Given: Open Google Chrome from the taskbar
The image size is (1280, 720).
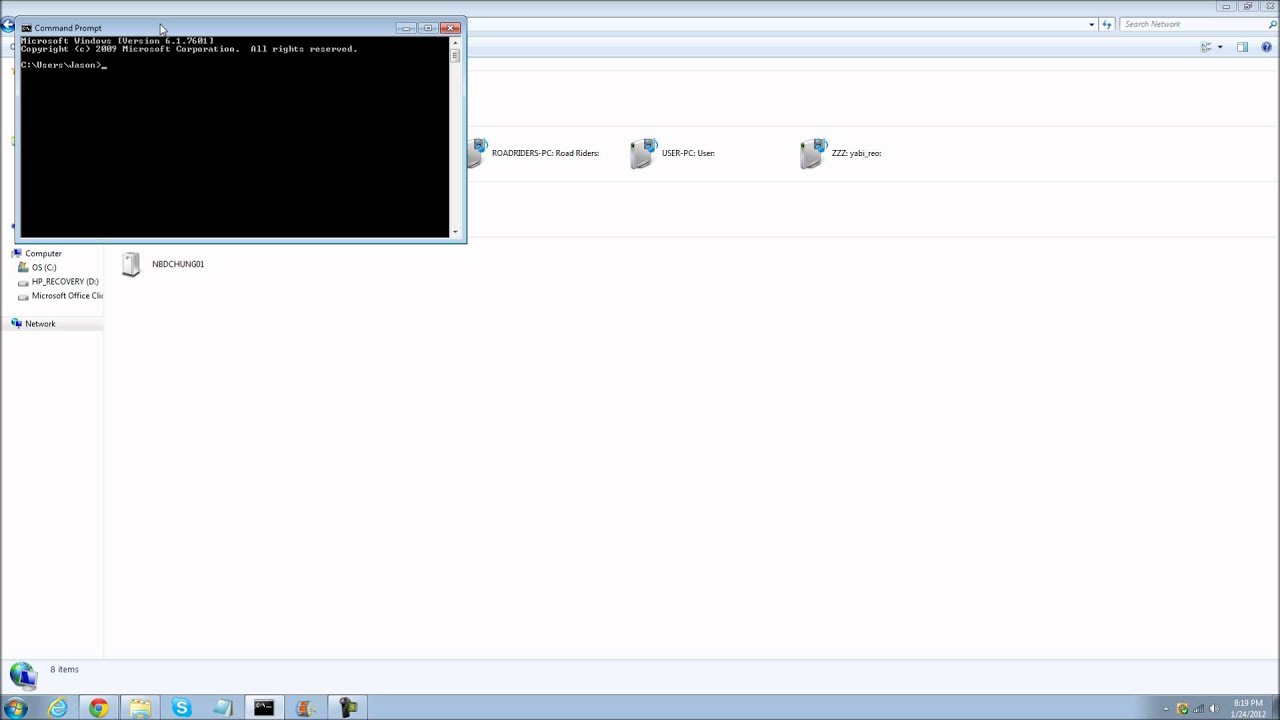Looking at the screenshot, I should pos(98,707).
